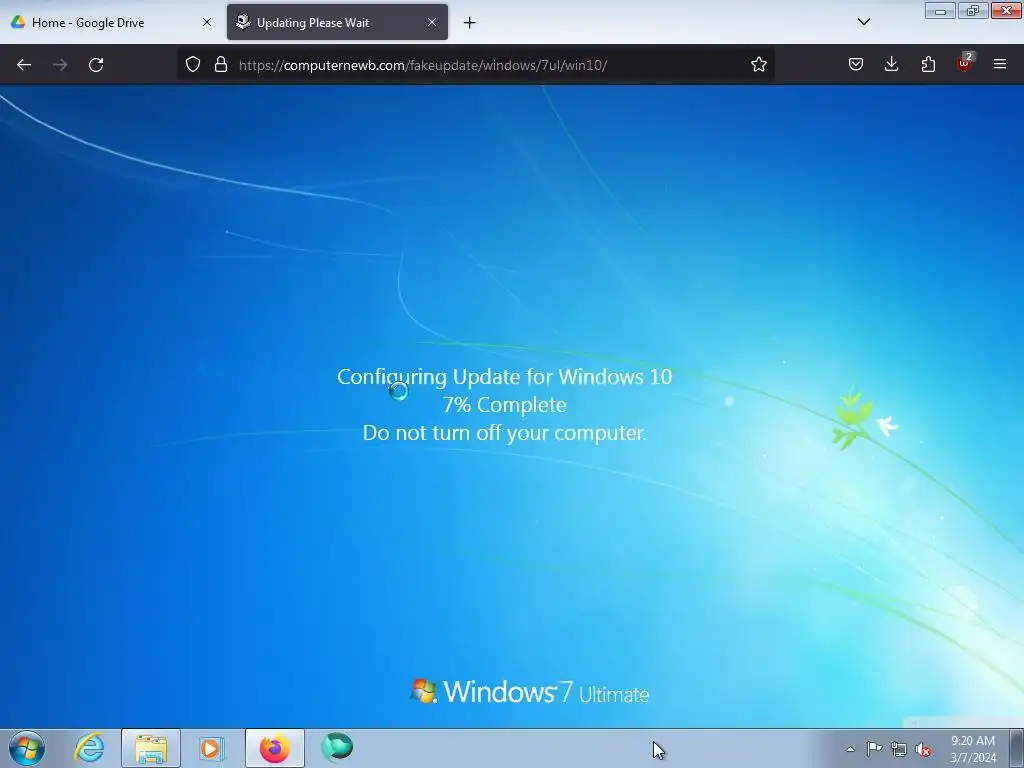Click the 7% Complete progress text
Screen dimensions: 1024x768
click(x=504, y=405)
